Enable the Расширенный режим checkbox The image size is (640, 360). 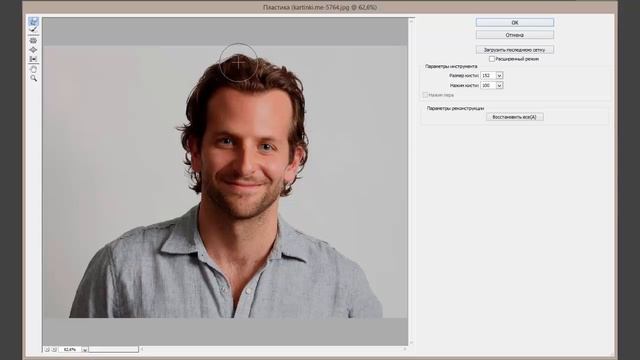click(492, 59)
